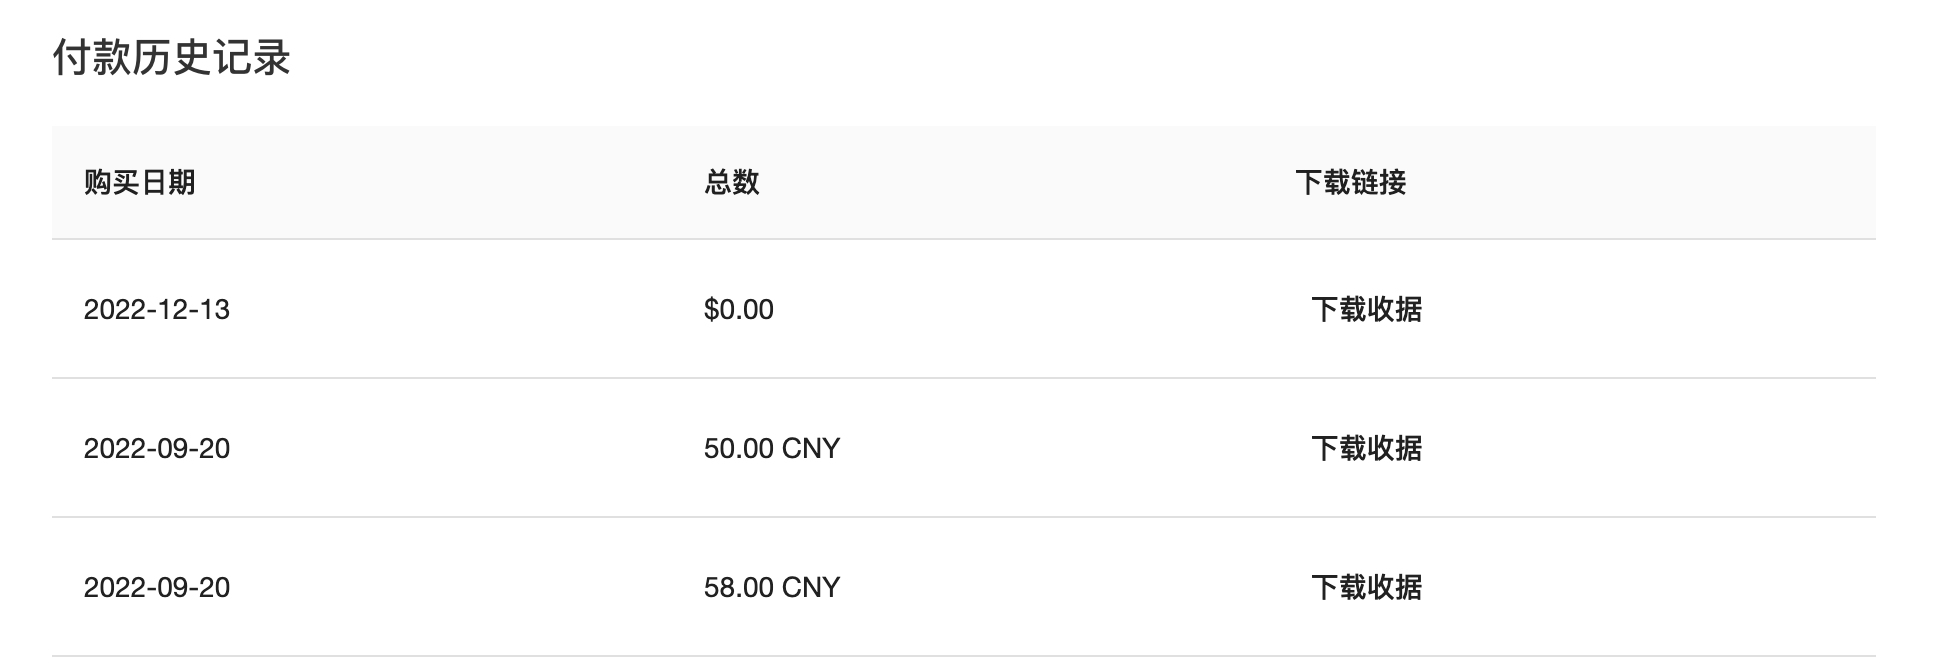Viewport: 1936px width, 670px height.
Task: Download the receipt for 58.00 CNY payment
Action: coord(1366,588)
